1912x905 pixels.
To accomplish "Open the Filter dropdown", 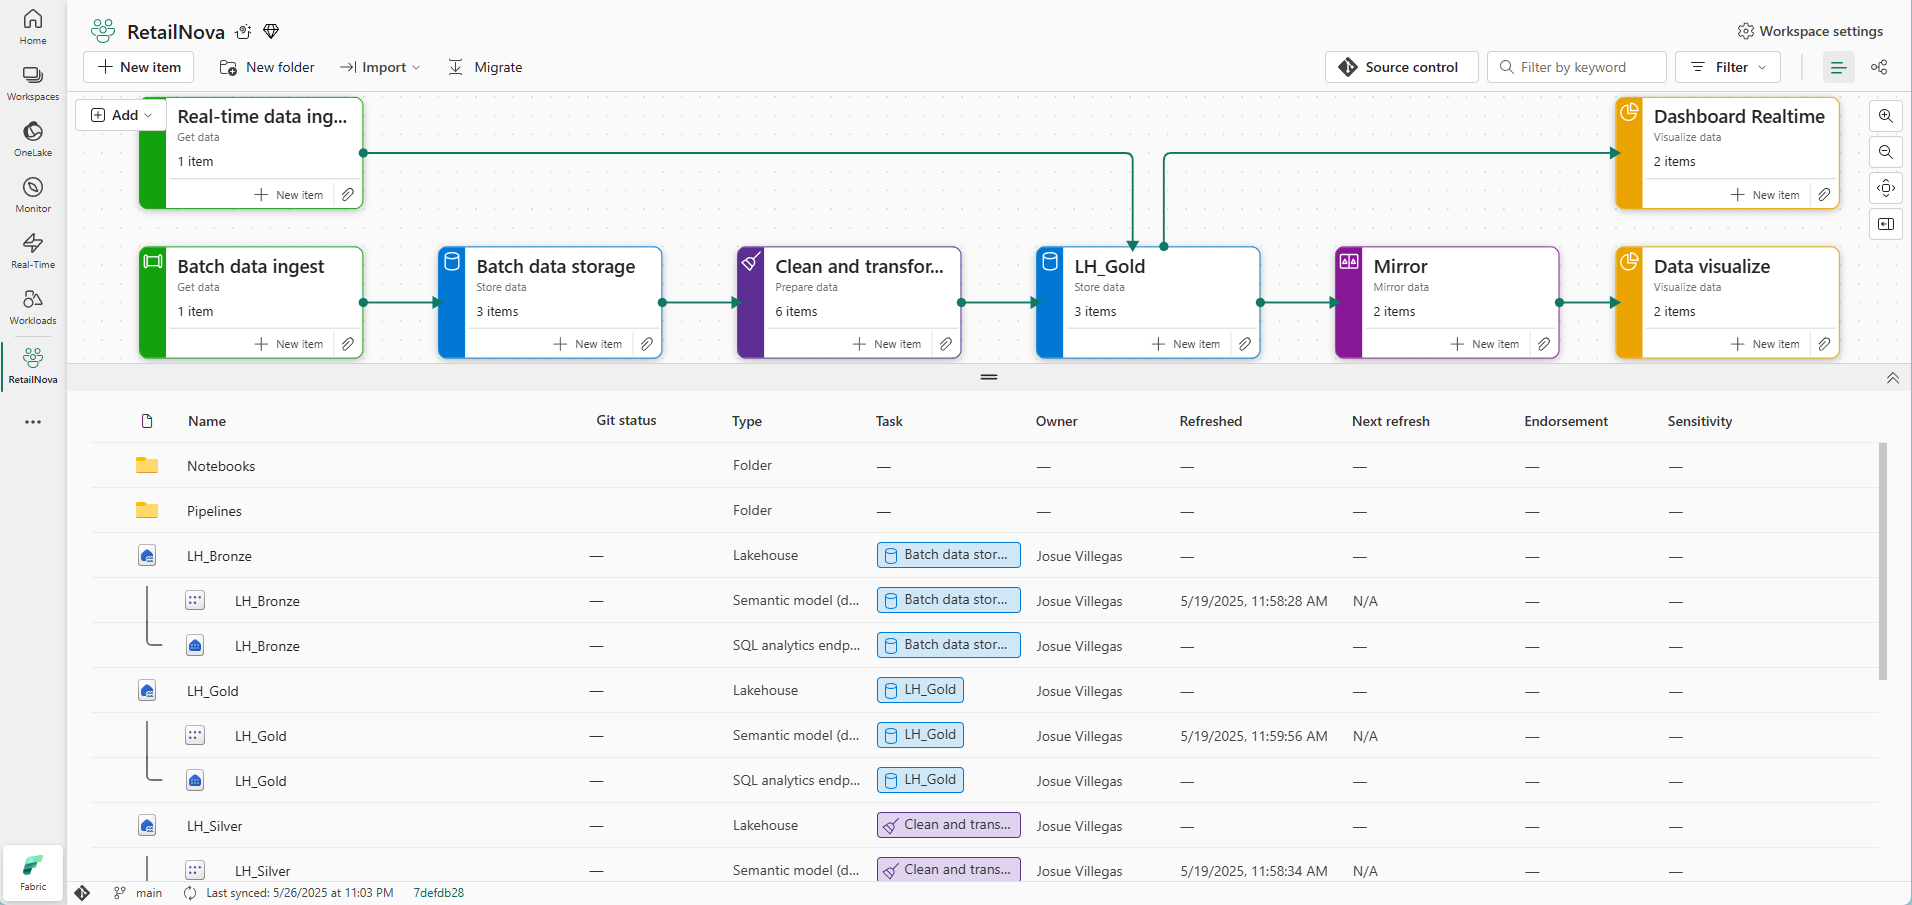I will pyautogui.click(x=1728, y=67).
